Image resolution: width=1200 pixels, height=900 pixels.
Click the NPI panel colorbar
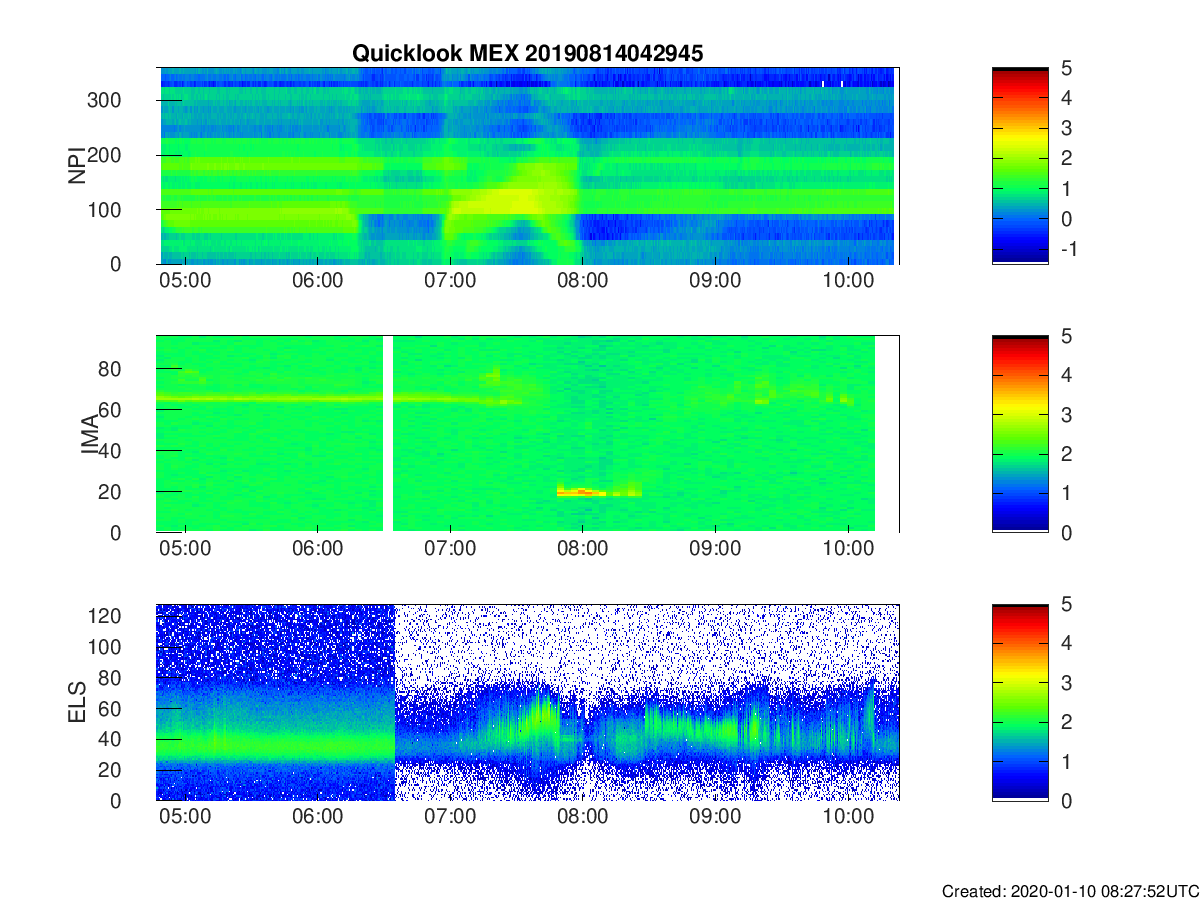click(x=1020, y=166)
